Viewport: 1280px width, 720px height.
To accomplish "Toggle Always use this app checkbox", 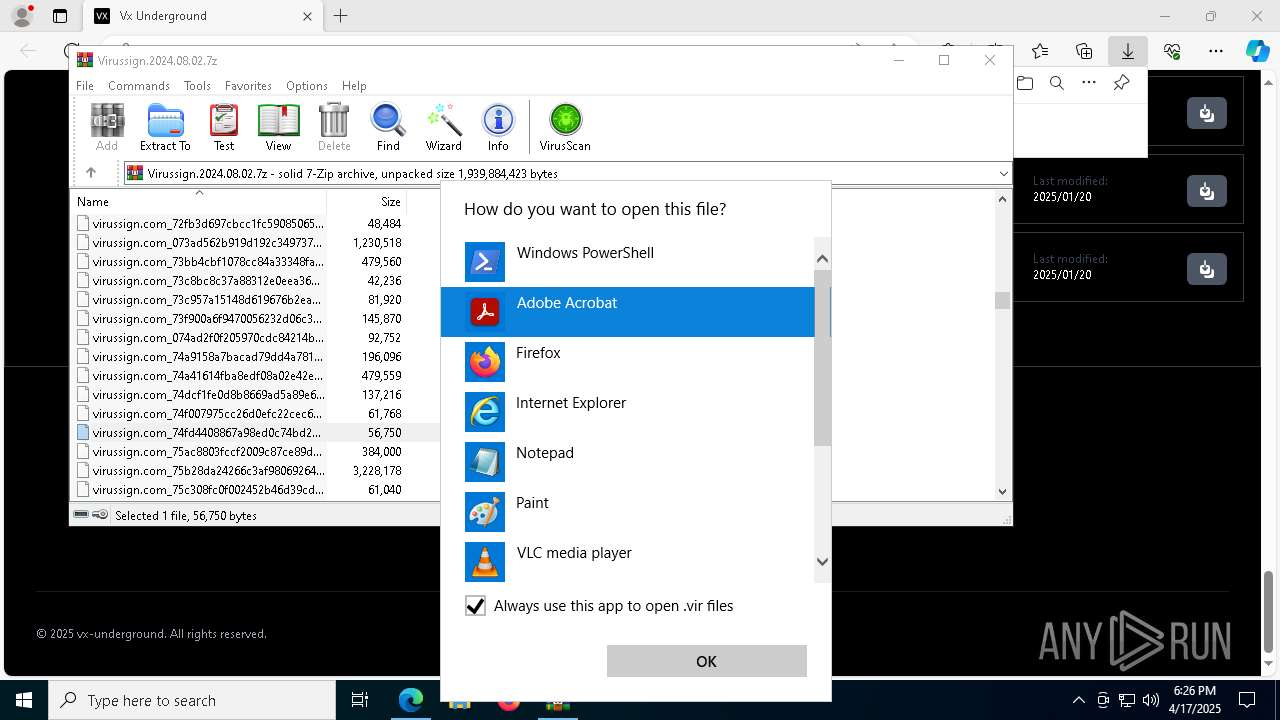I will [x=475, y=606].
